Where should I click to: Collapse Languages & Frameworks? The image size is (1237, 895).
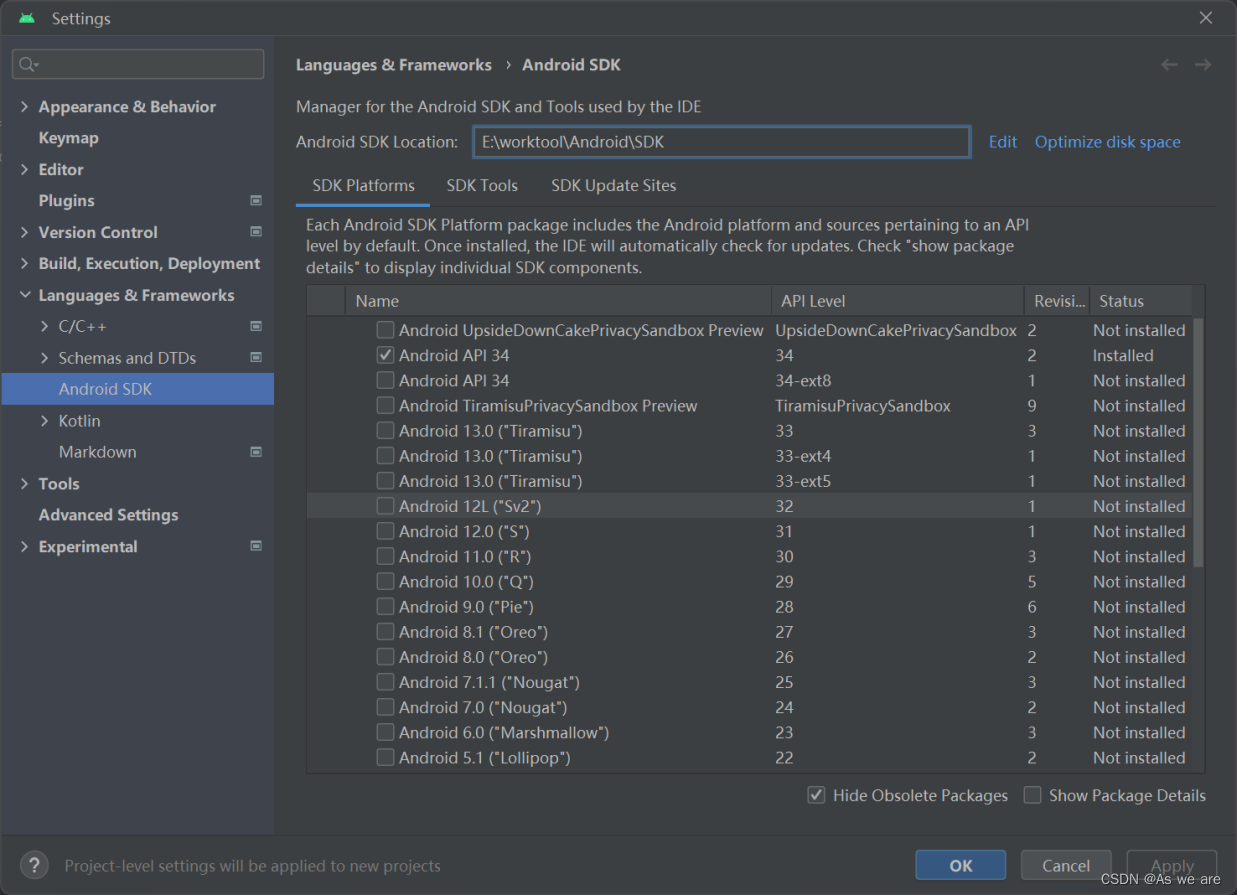(24, 295)
